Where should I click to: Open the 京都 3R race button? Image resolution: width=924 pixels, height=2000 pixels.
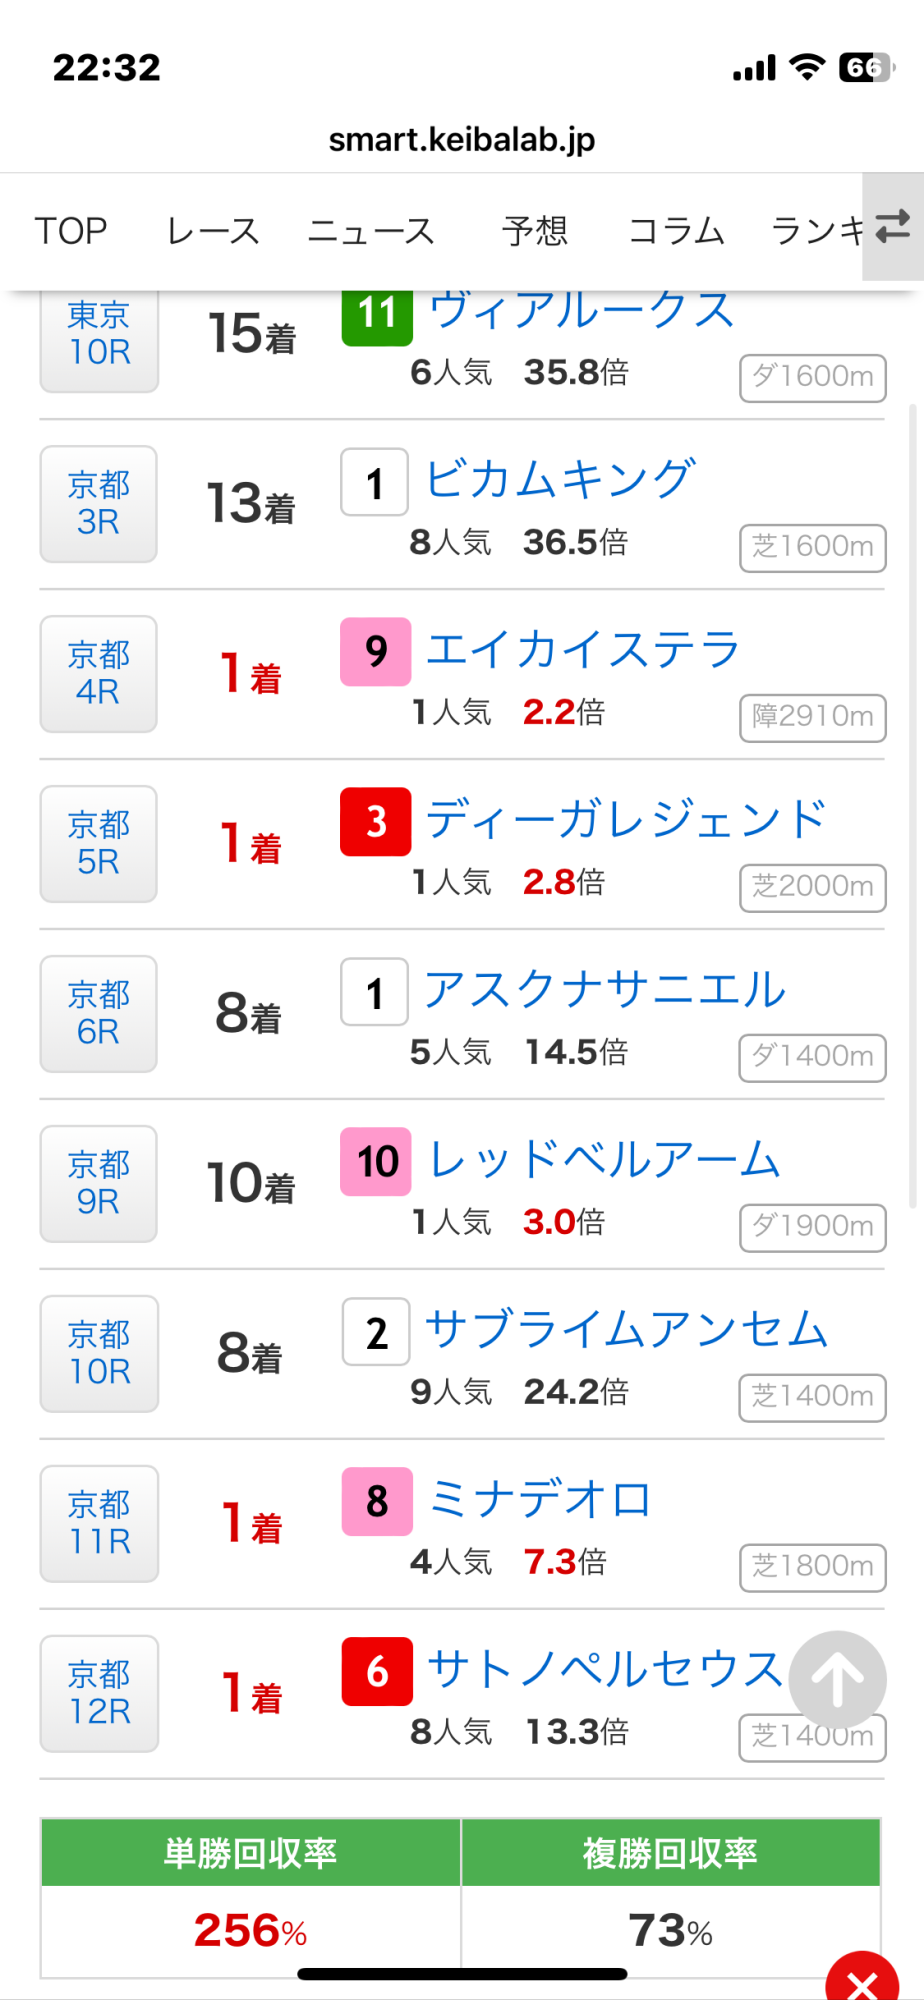point(99,504)
